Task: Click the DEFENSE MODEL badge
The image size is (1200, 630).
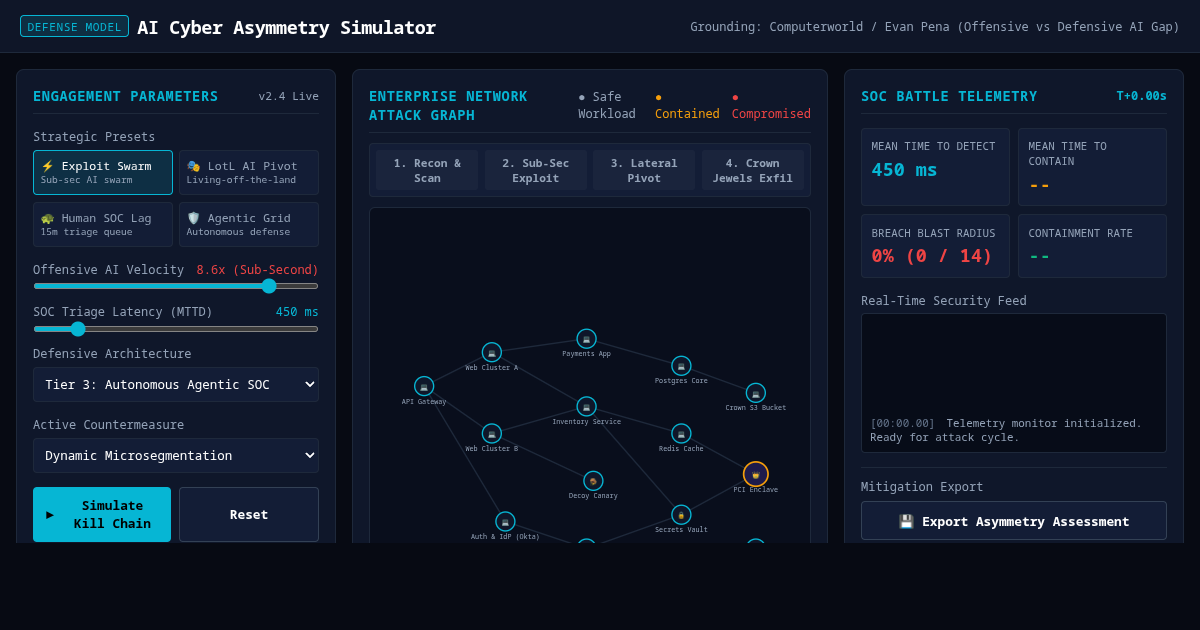Action: [74, 27]
